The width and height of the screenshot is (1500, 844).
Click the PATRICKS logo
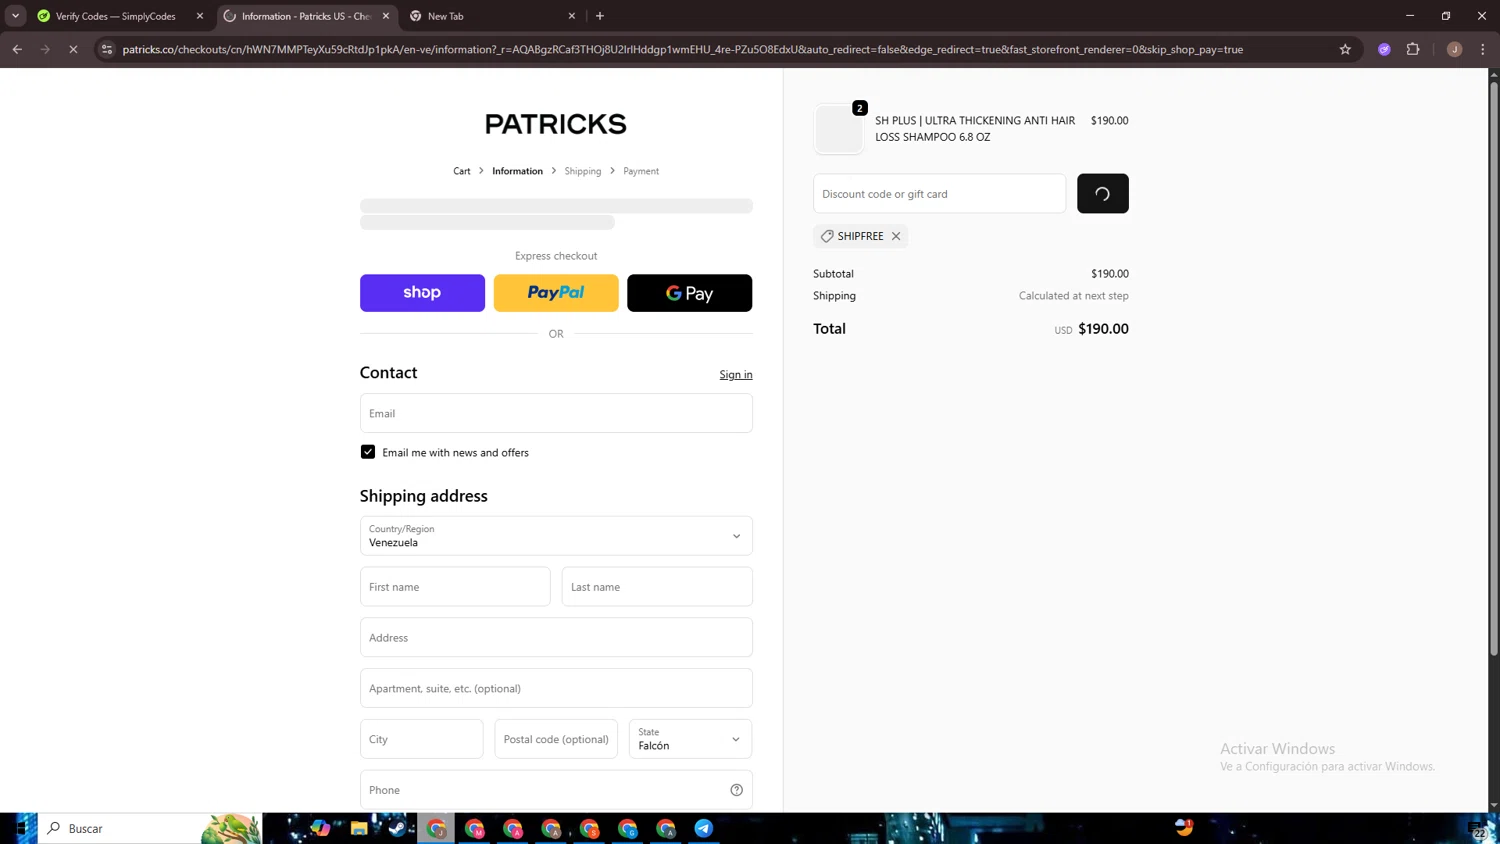[x=556, y=124]
